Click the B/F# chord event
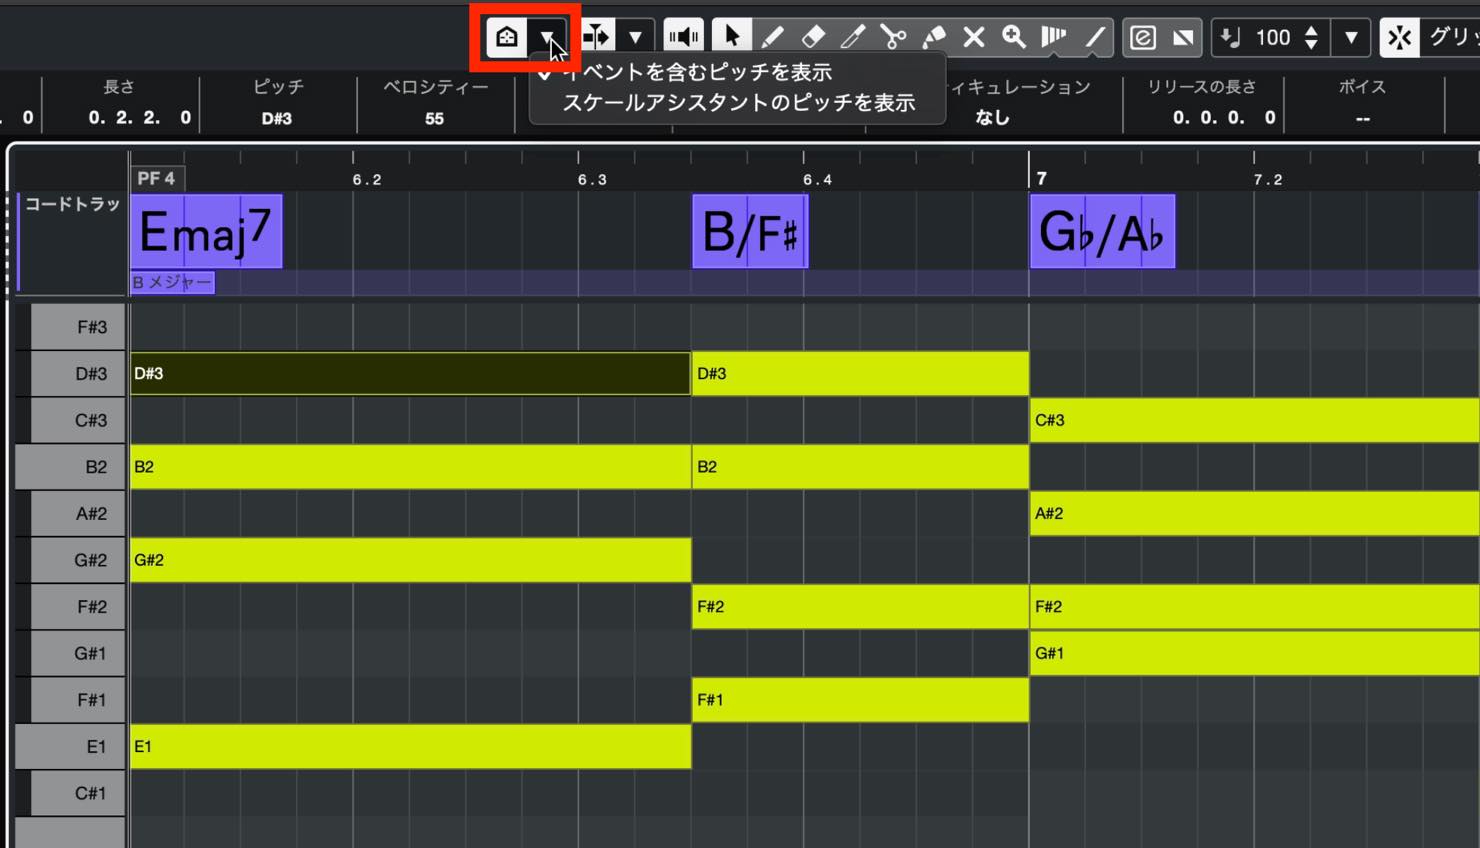 pos(750,231)
